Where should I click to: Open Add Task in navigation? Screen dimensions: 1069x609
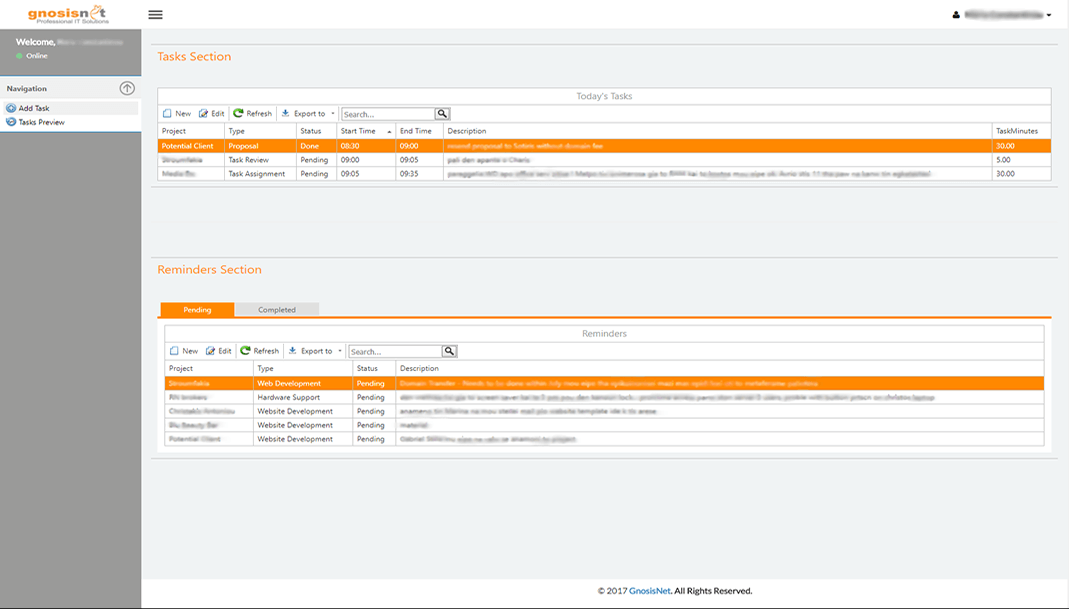(x=33, y=108)
